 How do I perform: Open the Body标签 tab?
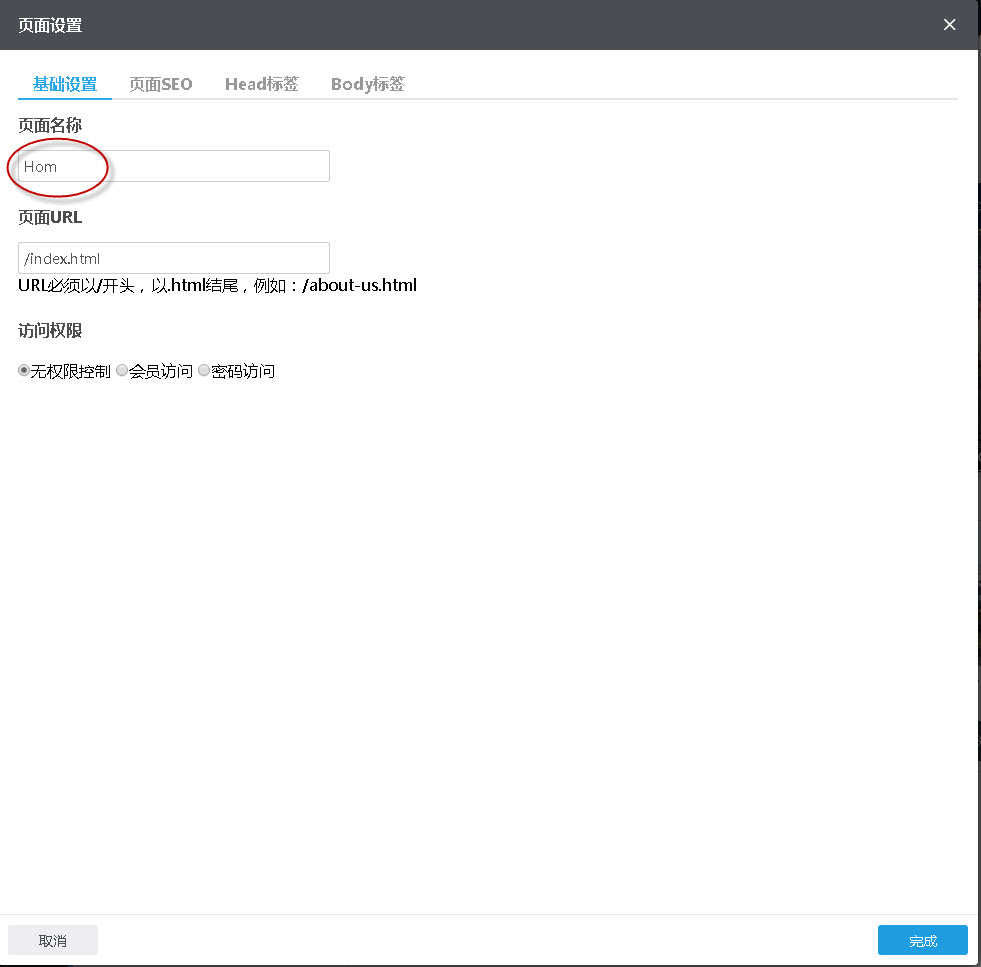pos(367,84)
